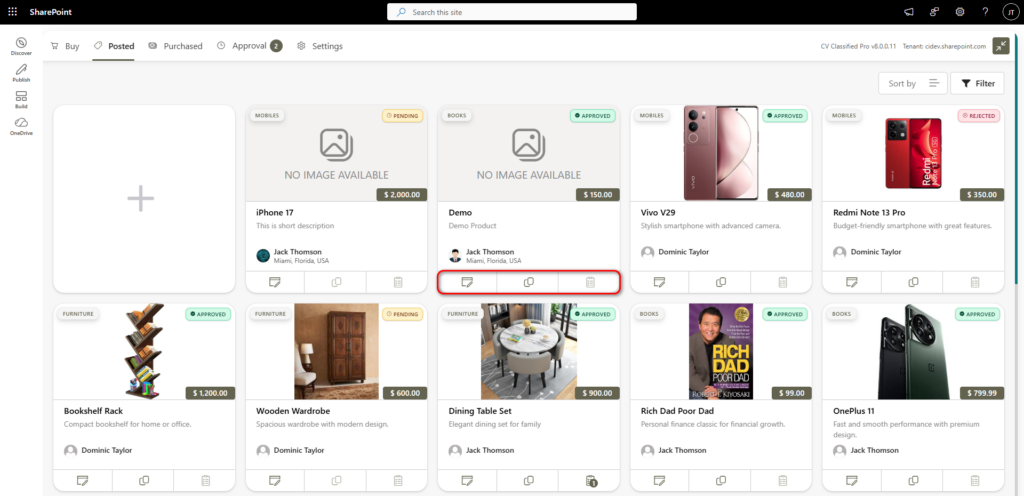The width and height of the screenshot is (1024, 496).
Task: Open the SharePoint app launcher grid
Action: (x=12, y=12)
